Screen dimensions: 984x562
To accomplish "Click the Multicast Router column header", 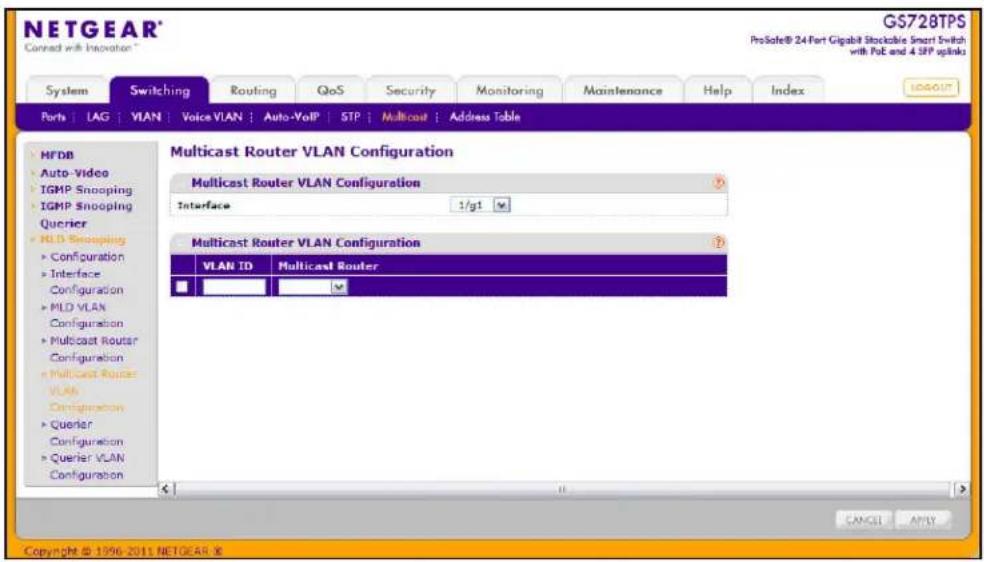I will tap(328, 266).
